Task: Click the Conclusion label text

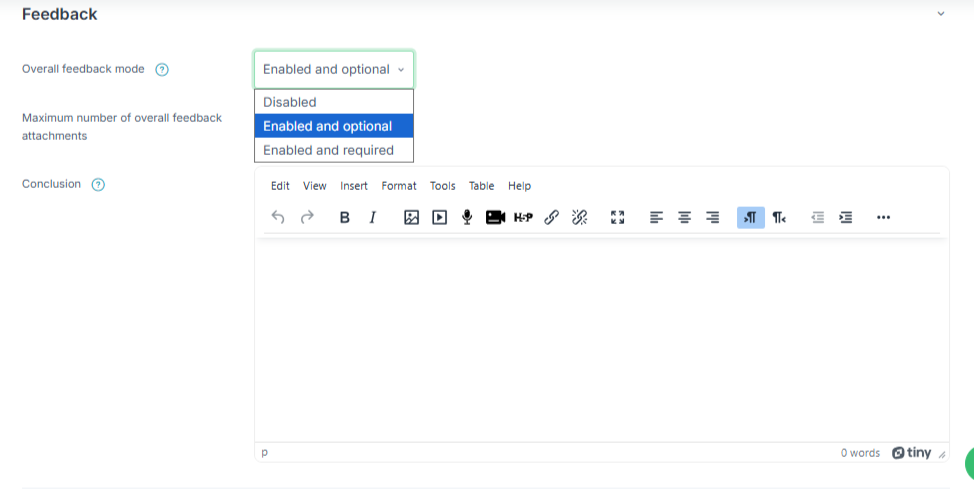Action: 52,184
